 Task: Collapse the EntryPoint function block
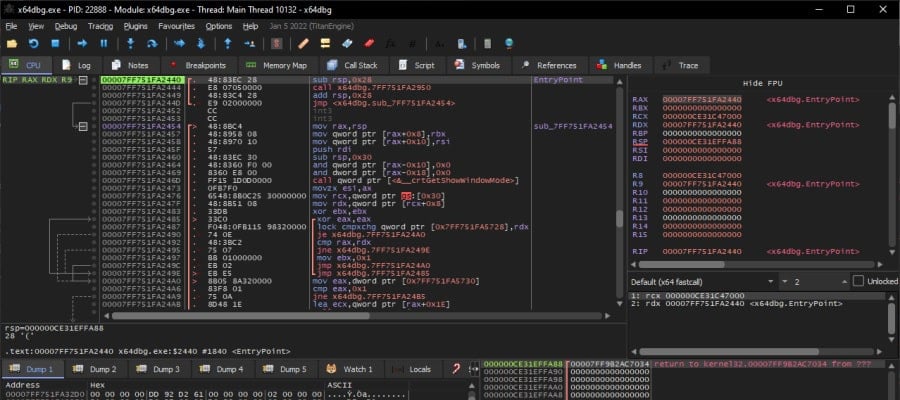click(x=83, y=80)
